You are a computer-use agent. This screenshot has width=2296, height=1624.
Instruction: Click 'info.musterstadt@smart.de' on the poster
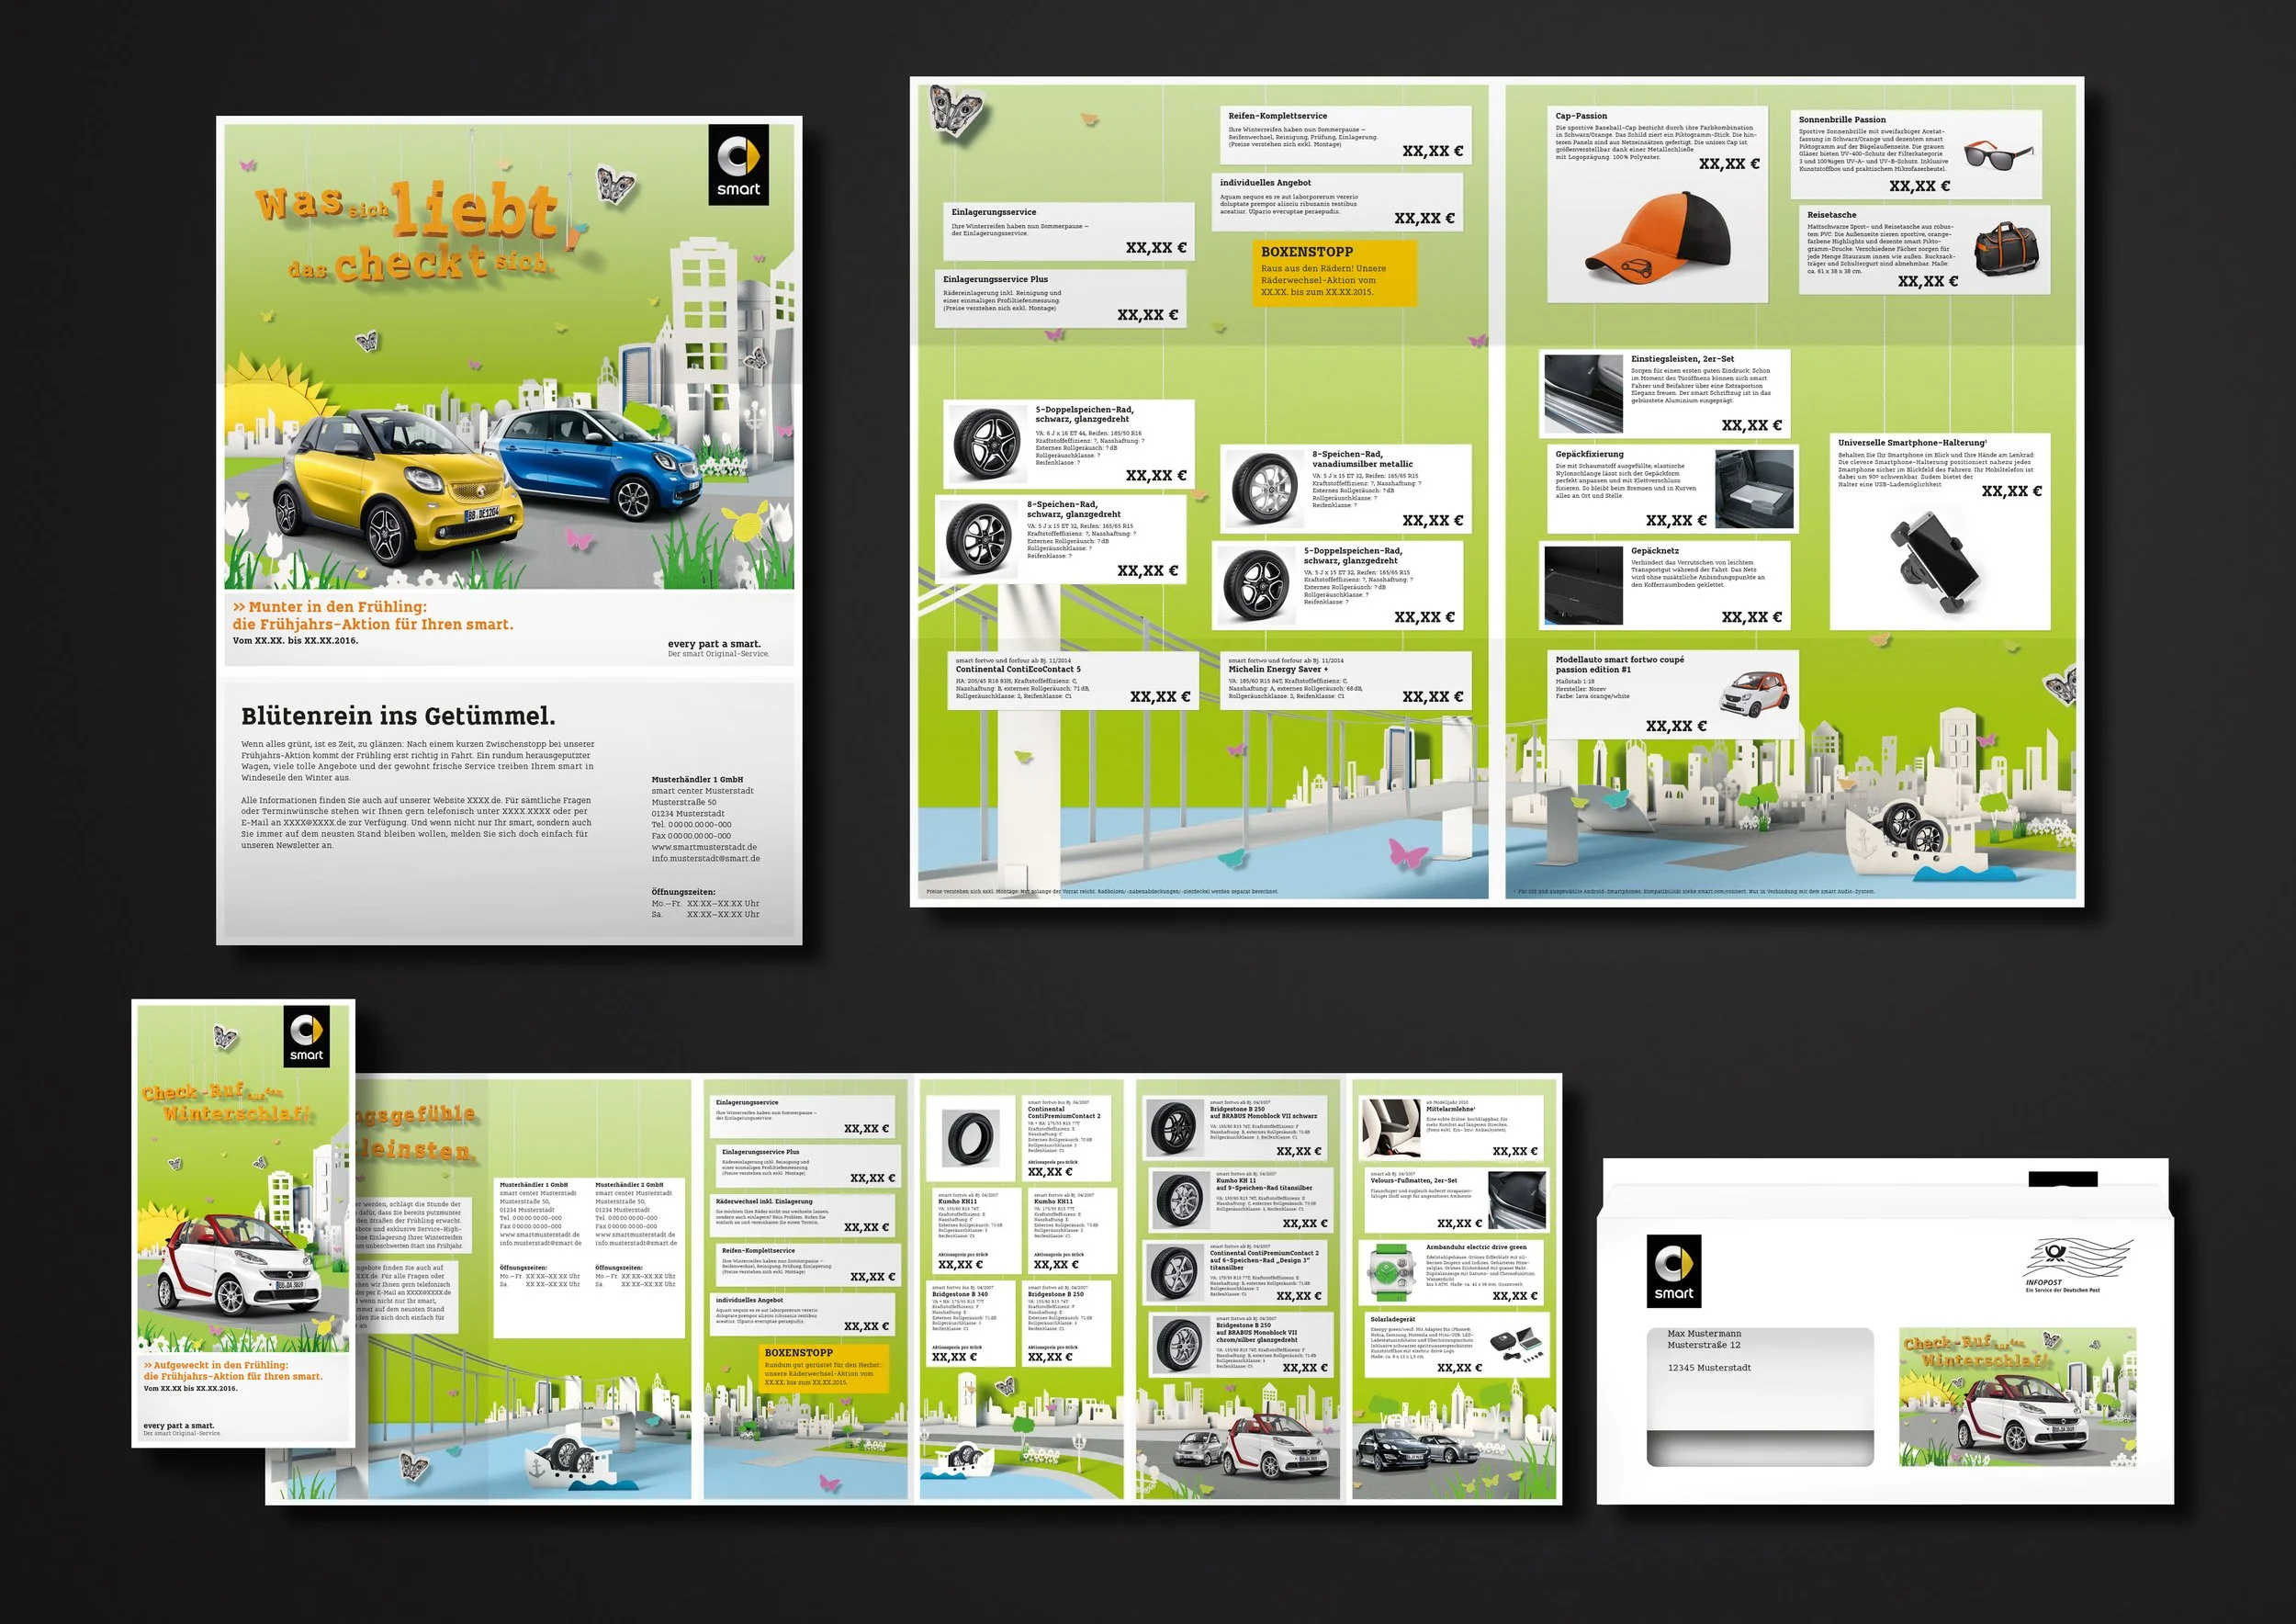tap(705, 858)
